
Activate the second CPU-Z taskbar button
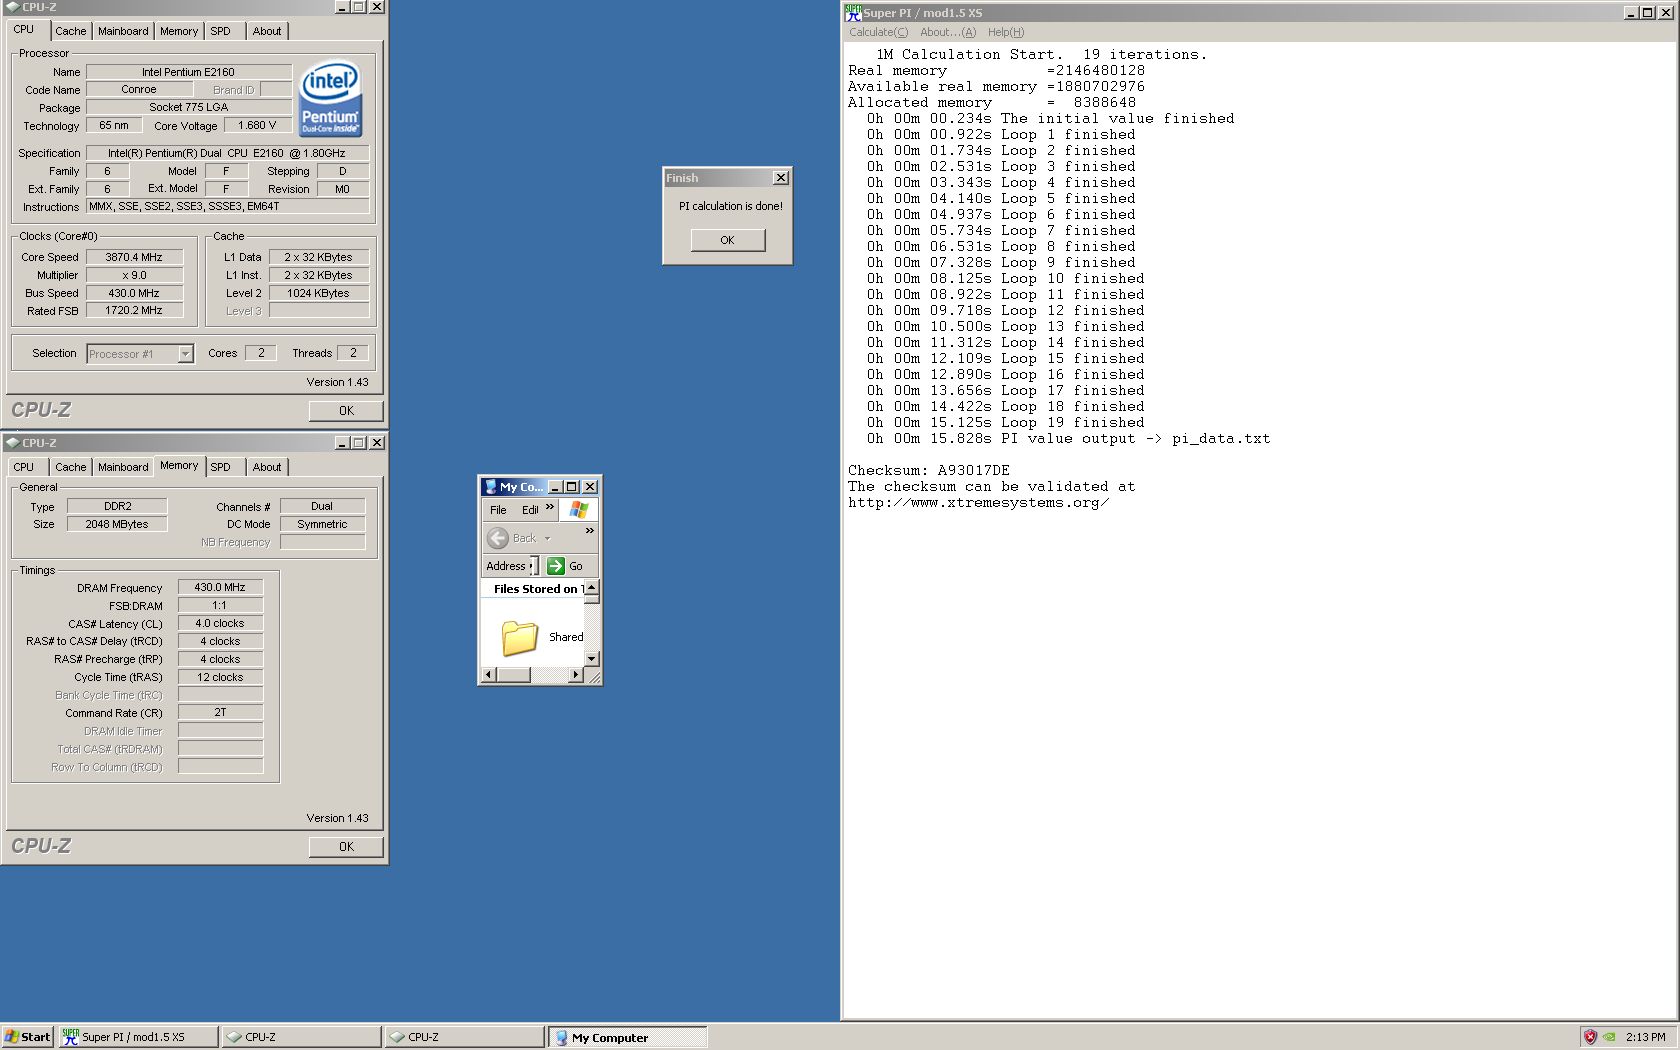coord(465,1037)
